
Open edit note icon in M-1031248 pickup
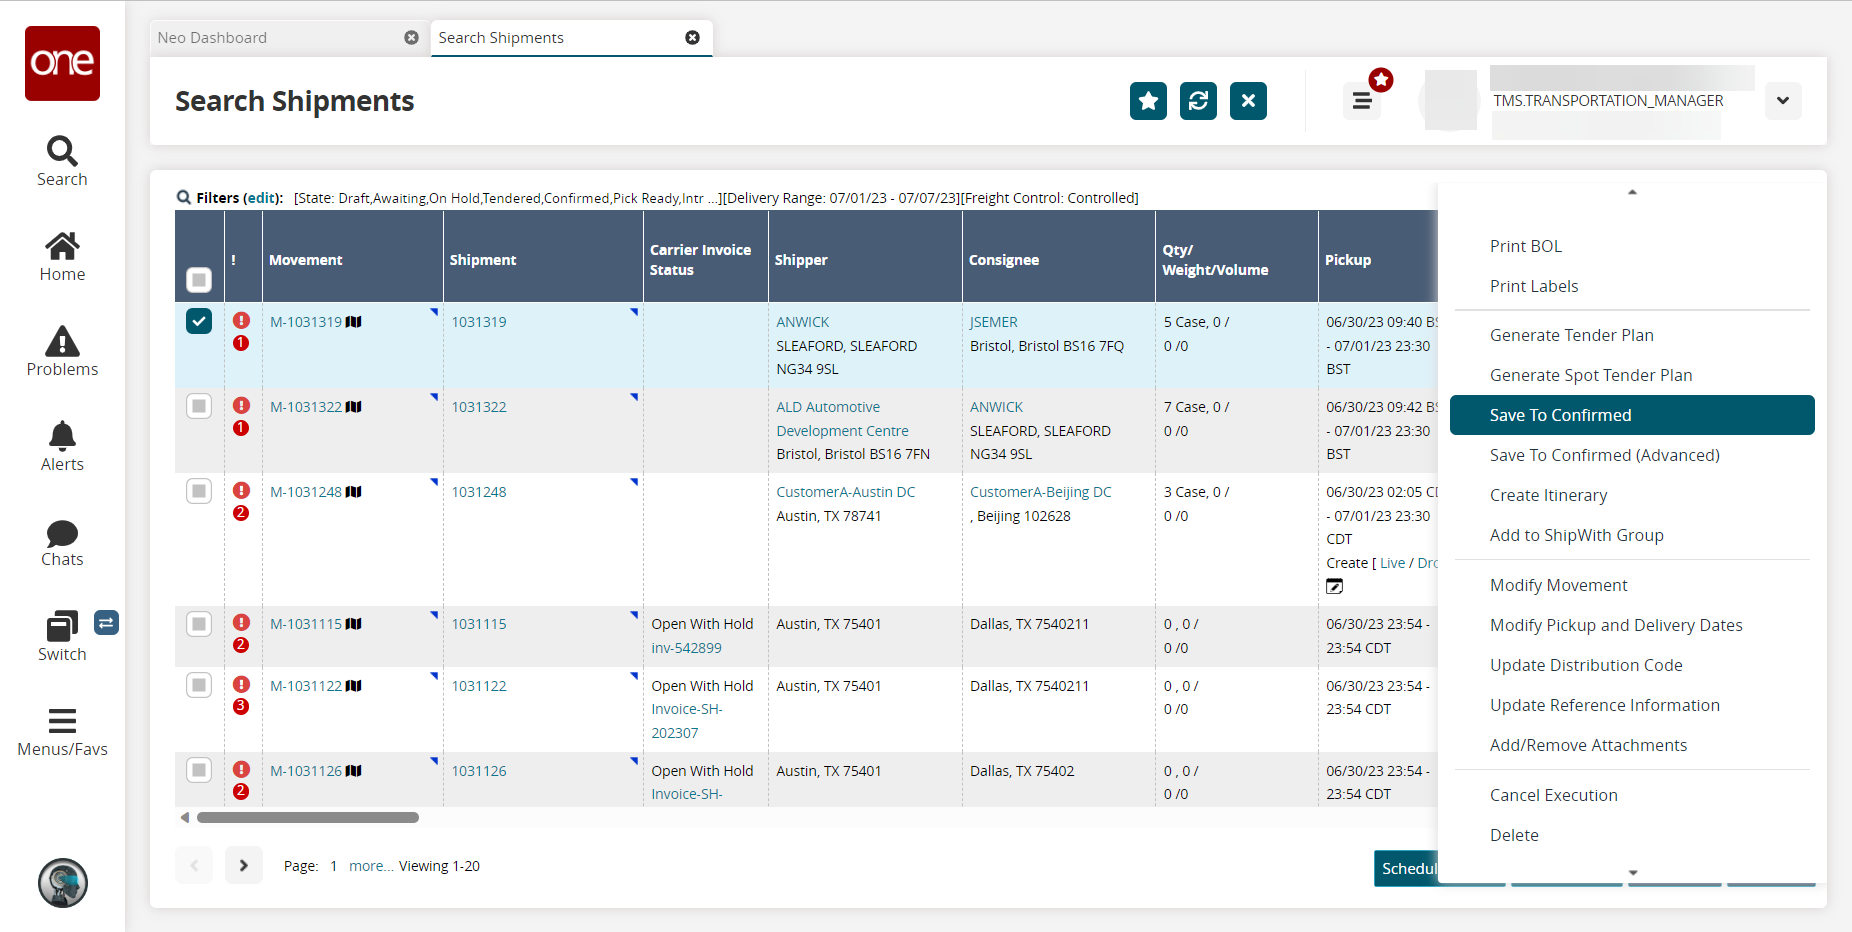coord(1335,586)
